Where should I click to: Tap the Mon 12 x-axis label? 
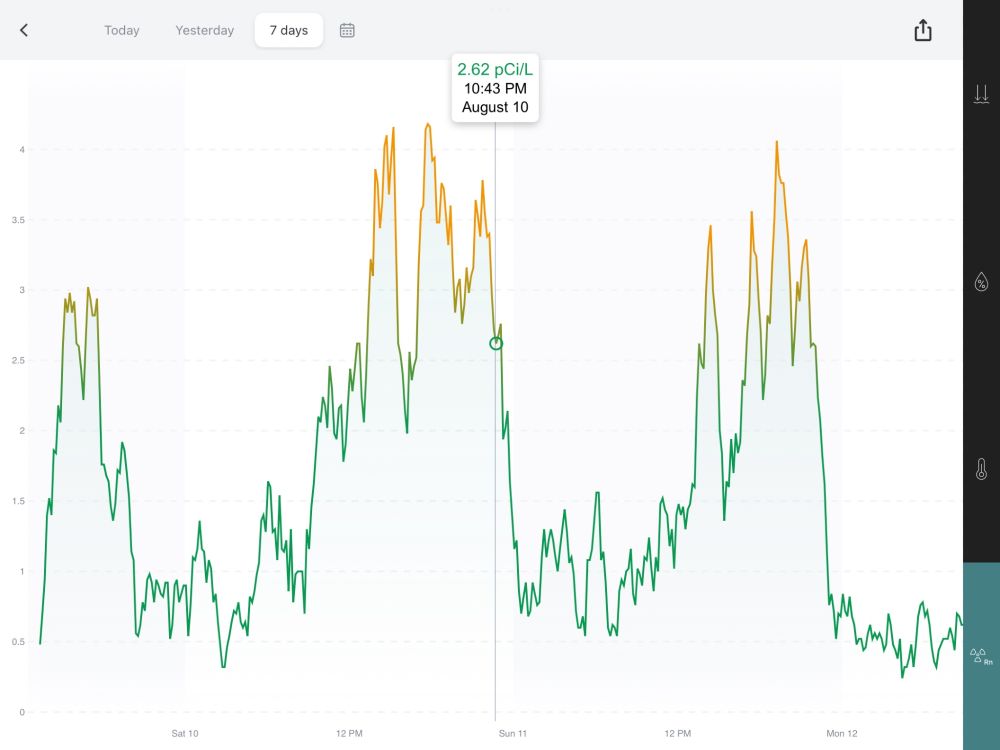click(x=842, y=733)
